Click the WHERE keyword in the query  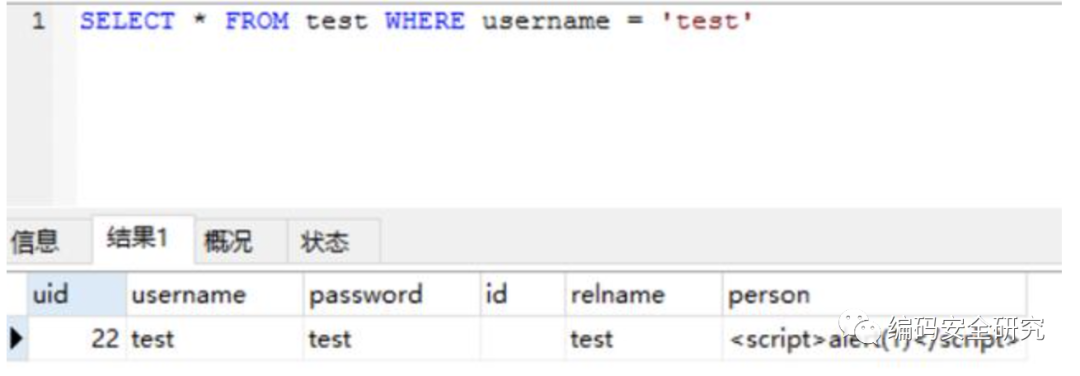pyautogui.click(x=424, y=21)
